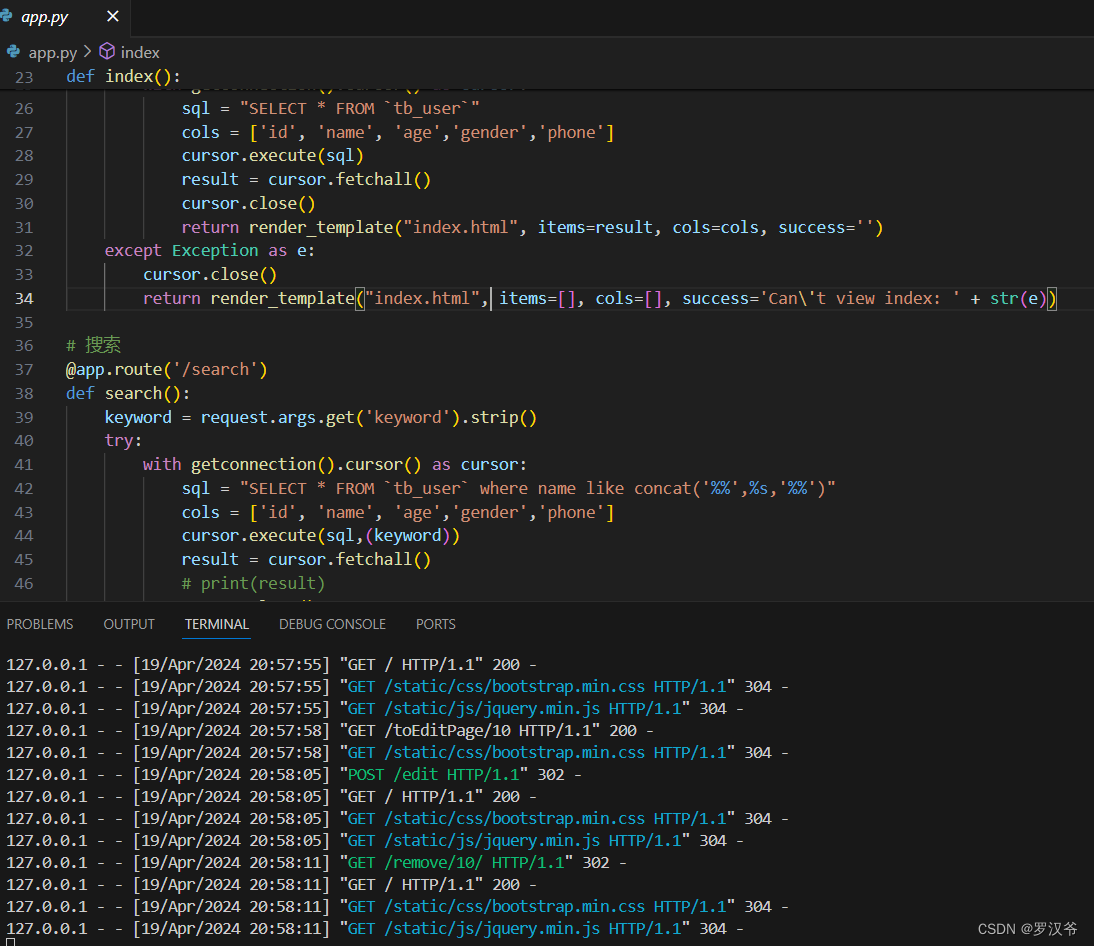
Task: Click the terminal cursor prompt at bottom
Action: pos(10,943)
